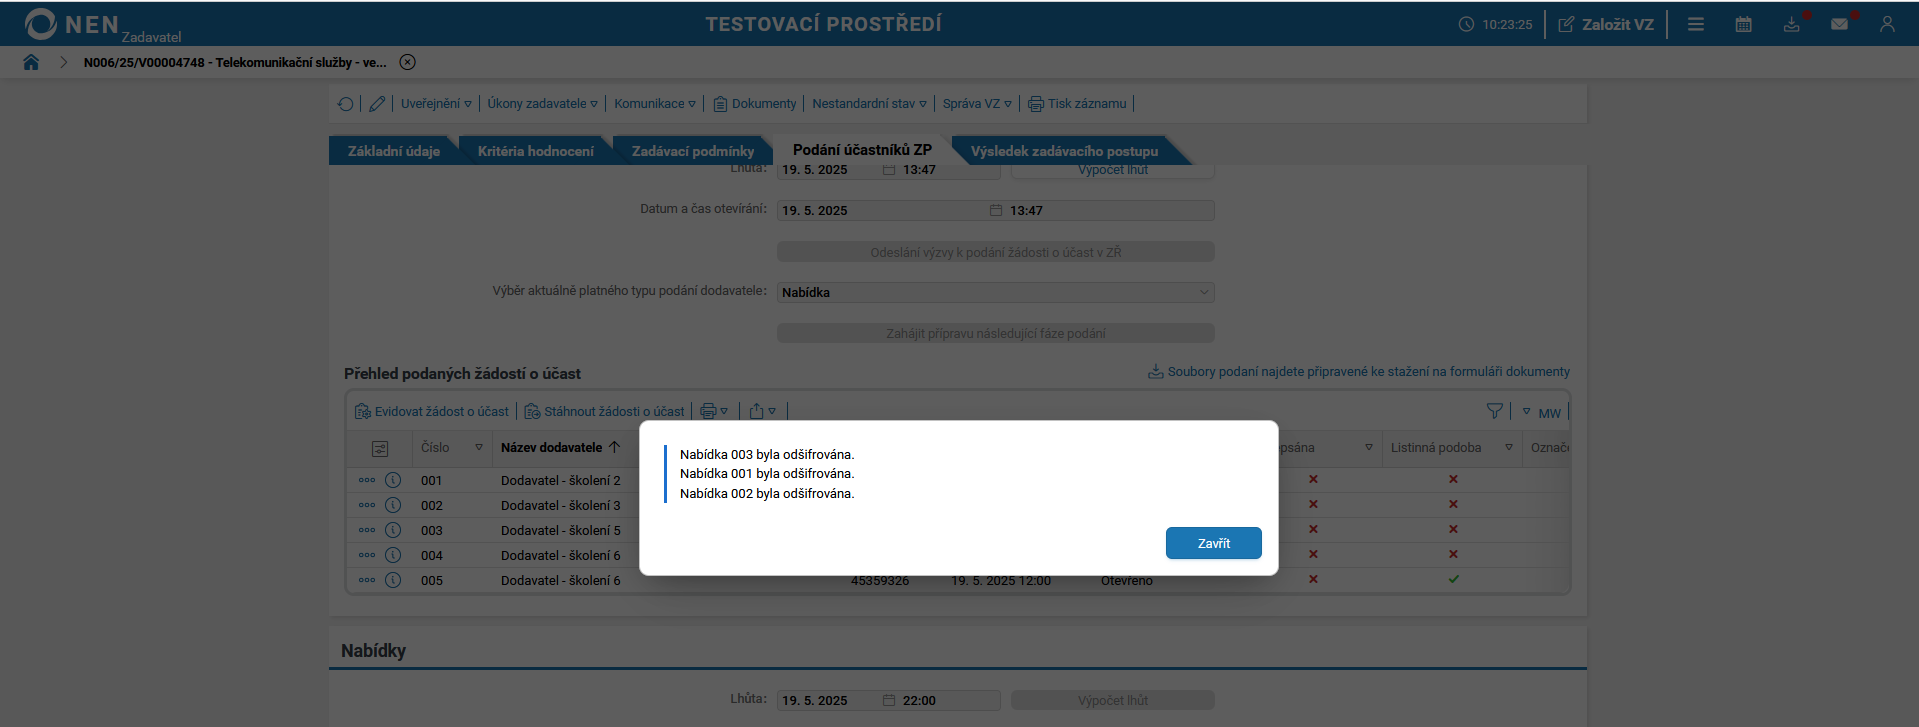The height and width of the screenshot is (727, 1919).
Task: Open the table export share icon
Action: tap(763, 411)
